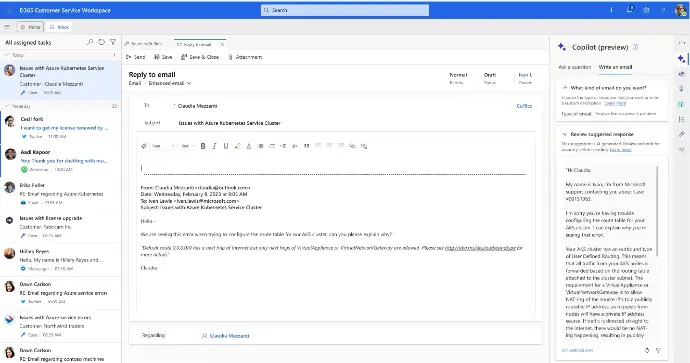The width and height of the screenshot is (690, 363).
Task: Remove link from the email text
Action: 364,146
